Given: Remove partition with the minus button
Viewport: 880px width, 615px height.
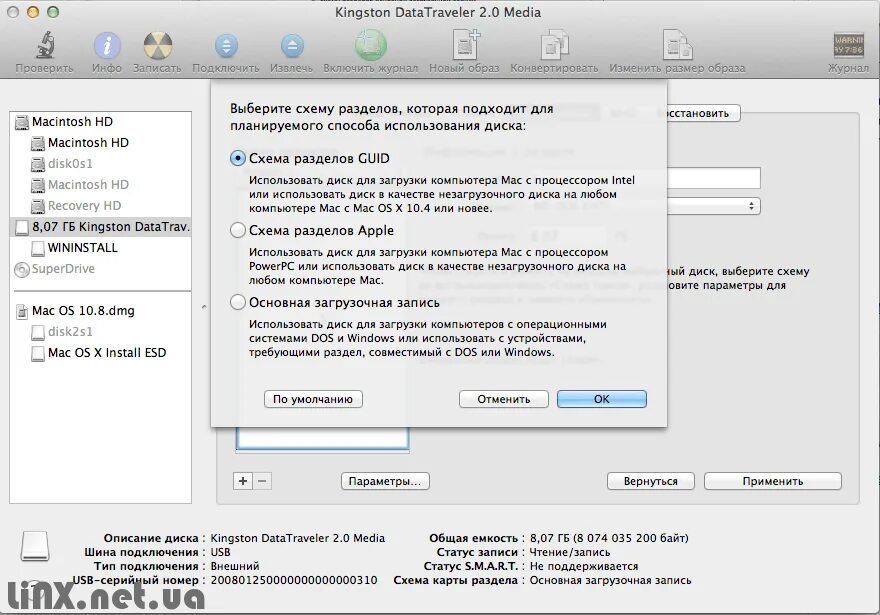Looking at the screenshot, I should point(262,481).
